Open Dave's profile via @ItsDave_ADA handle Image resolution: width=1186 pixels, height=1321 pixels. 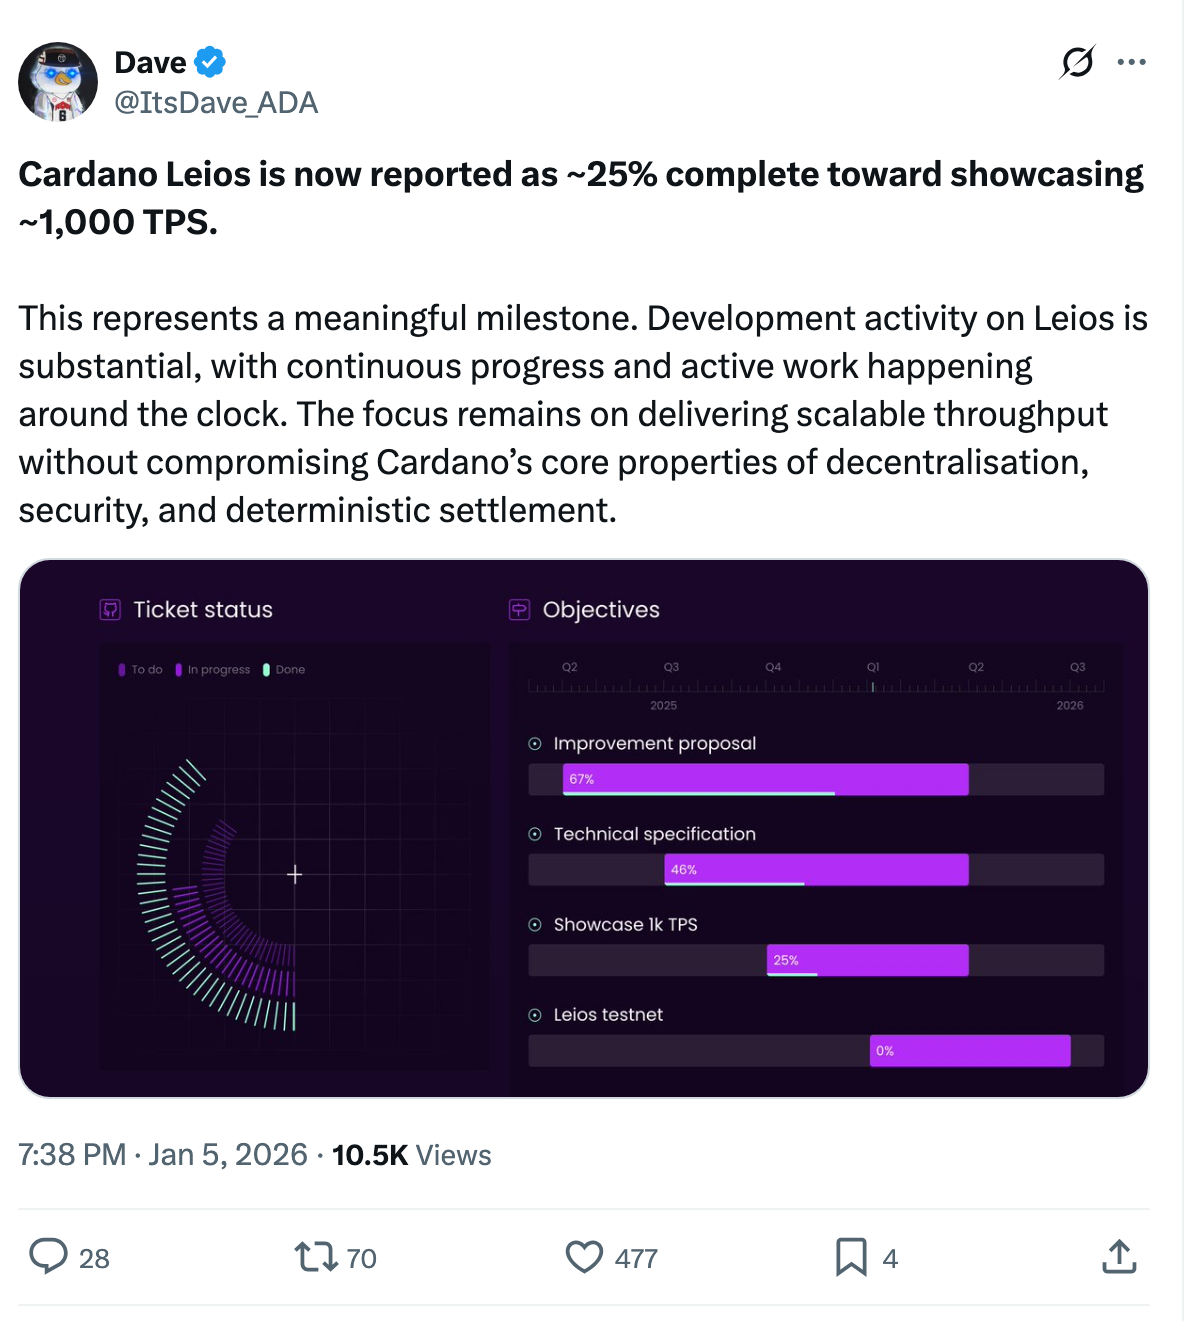[217, 102]
